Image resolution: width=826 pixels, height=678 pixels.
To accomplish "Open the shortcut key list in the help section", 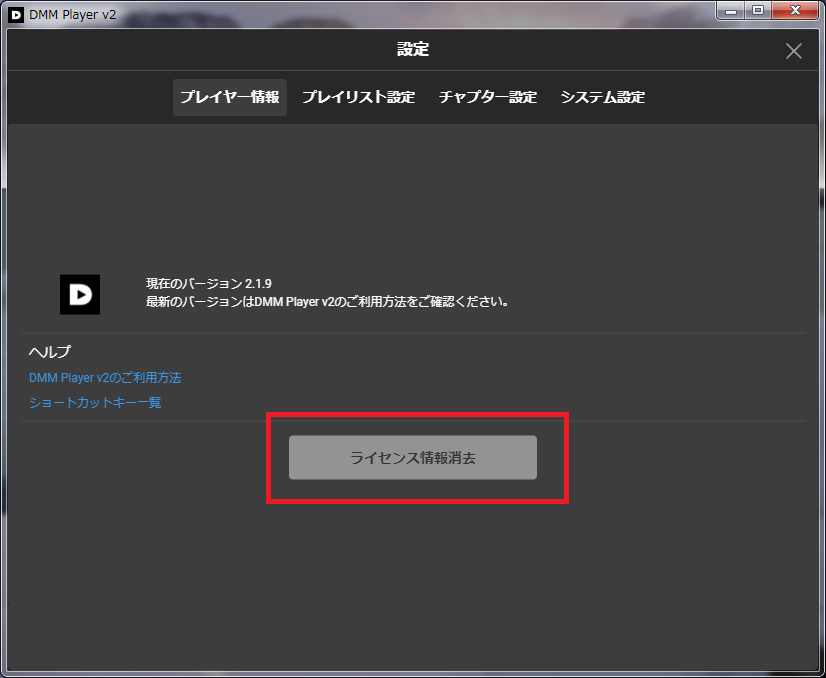I will coord(94,402).
